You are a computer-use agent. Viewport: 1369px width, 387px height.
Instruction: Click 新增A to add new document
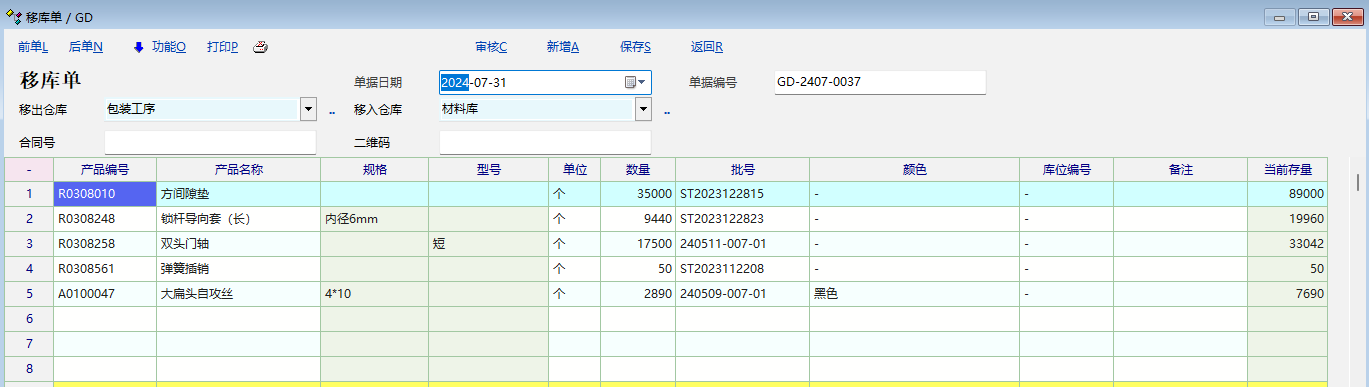coord(563,47)
